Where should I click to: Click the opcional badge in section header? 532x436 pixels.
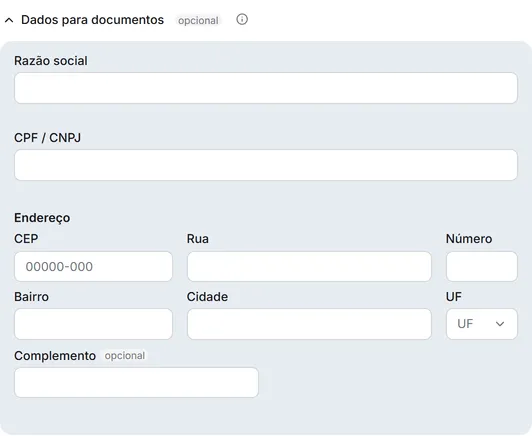198,20
